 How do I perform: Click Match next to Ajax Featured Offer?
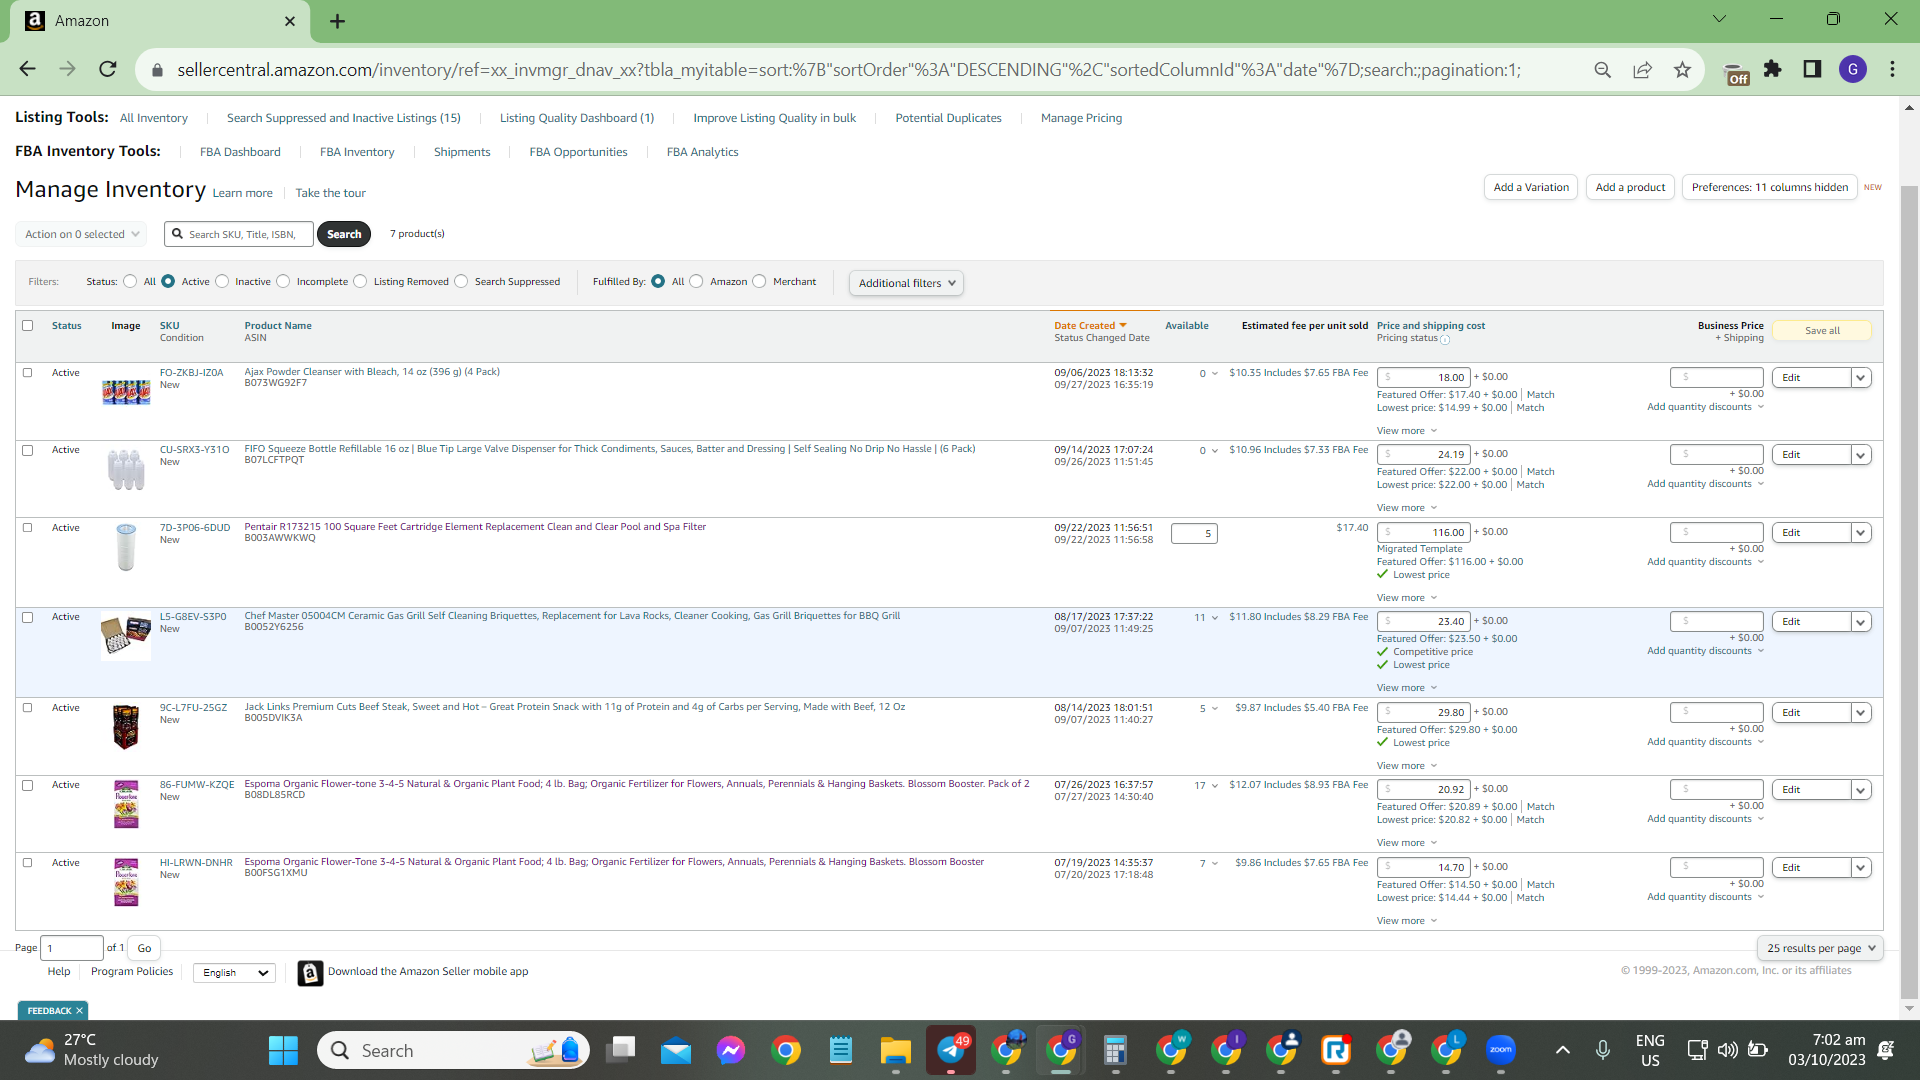coord(1540,395)
